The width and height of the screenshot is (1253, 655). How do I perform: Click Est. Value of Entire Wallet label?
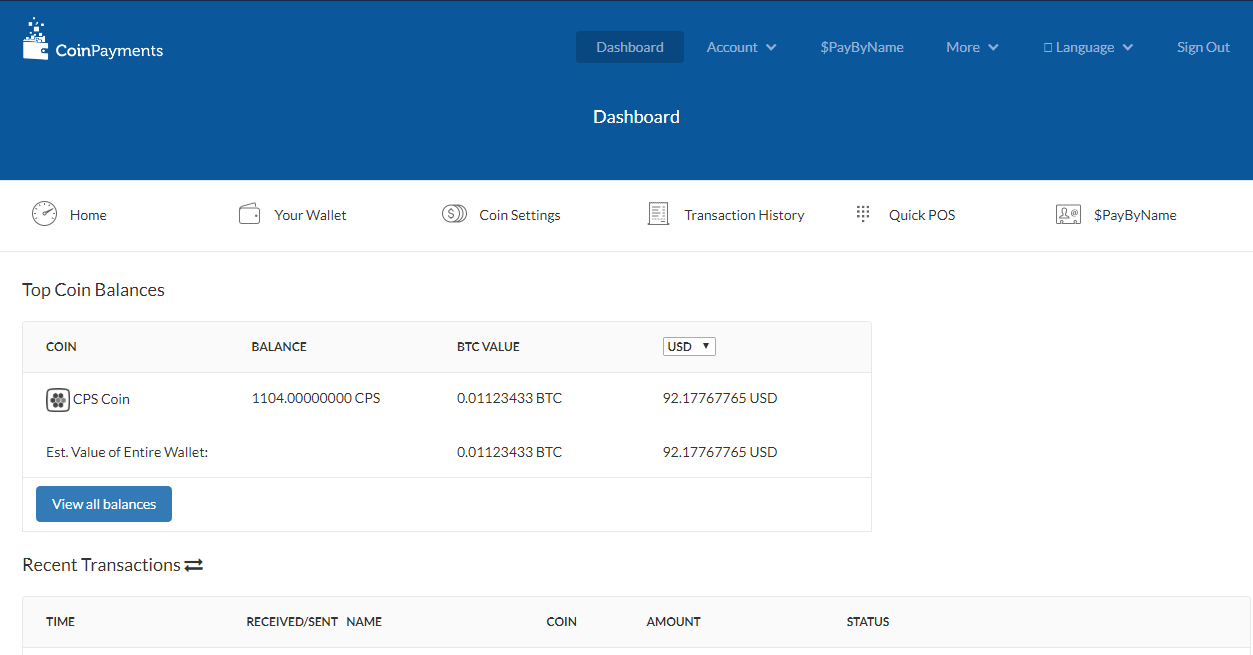tap(127, 452)
